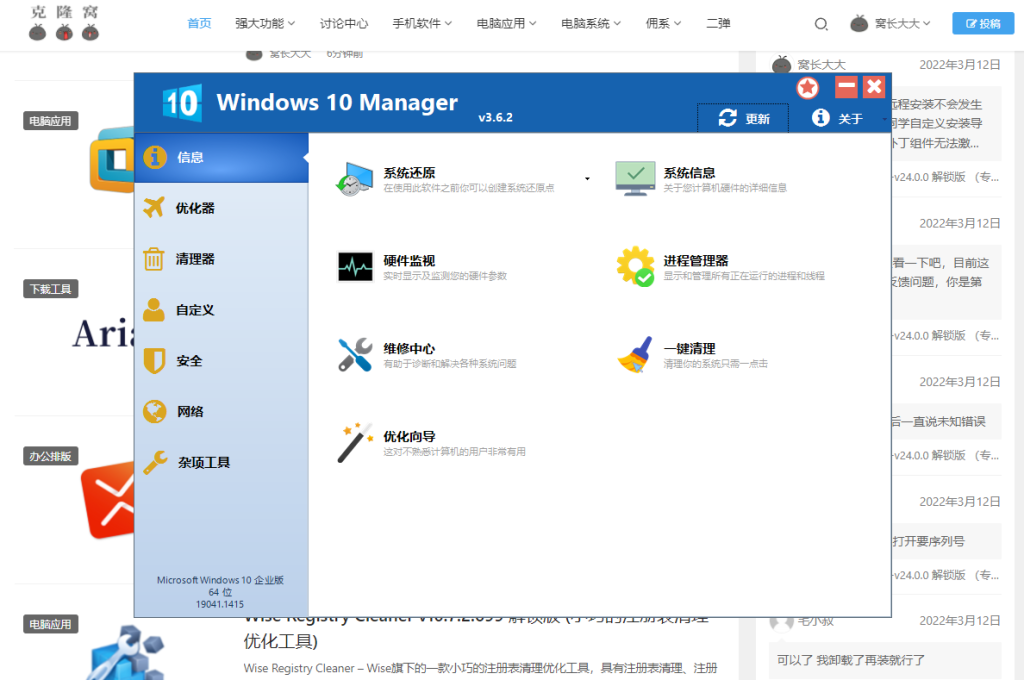Image resolution: width=1024 pixels, height=680 pixels.
Task: Expand the 佣系 website menu
Action: click(663, 24)
